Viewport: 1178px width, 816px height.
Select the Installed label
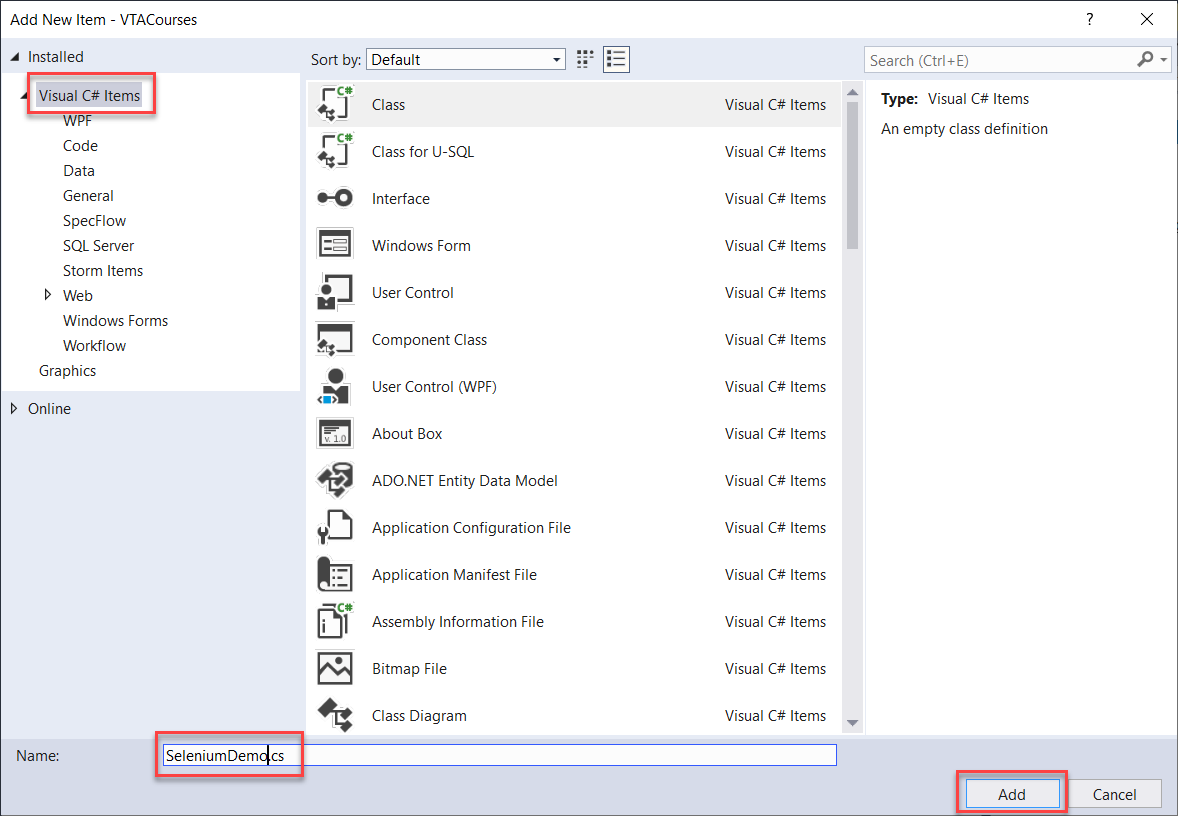[56, 57]
